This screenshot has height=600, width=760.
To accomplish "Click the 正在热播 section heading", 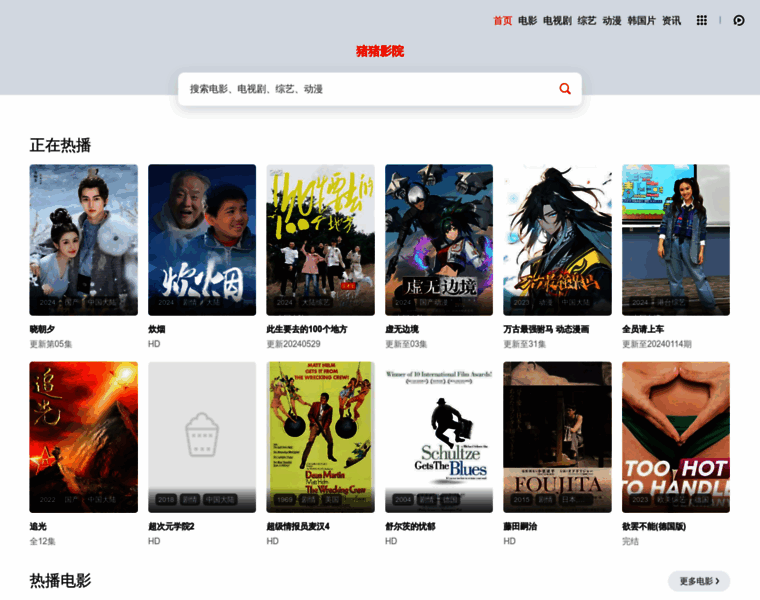I will [60, 145].
